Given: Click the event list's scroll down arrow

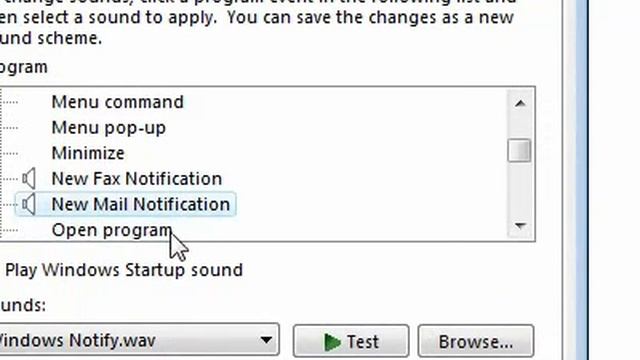Looking at the screenshot, I should tap(520, 225).
